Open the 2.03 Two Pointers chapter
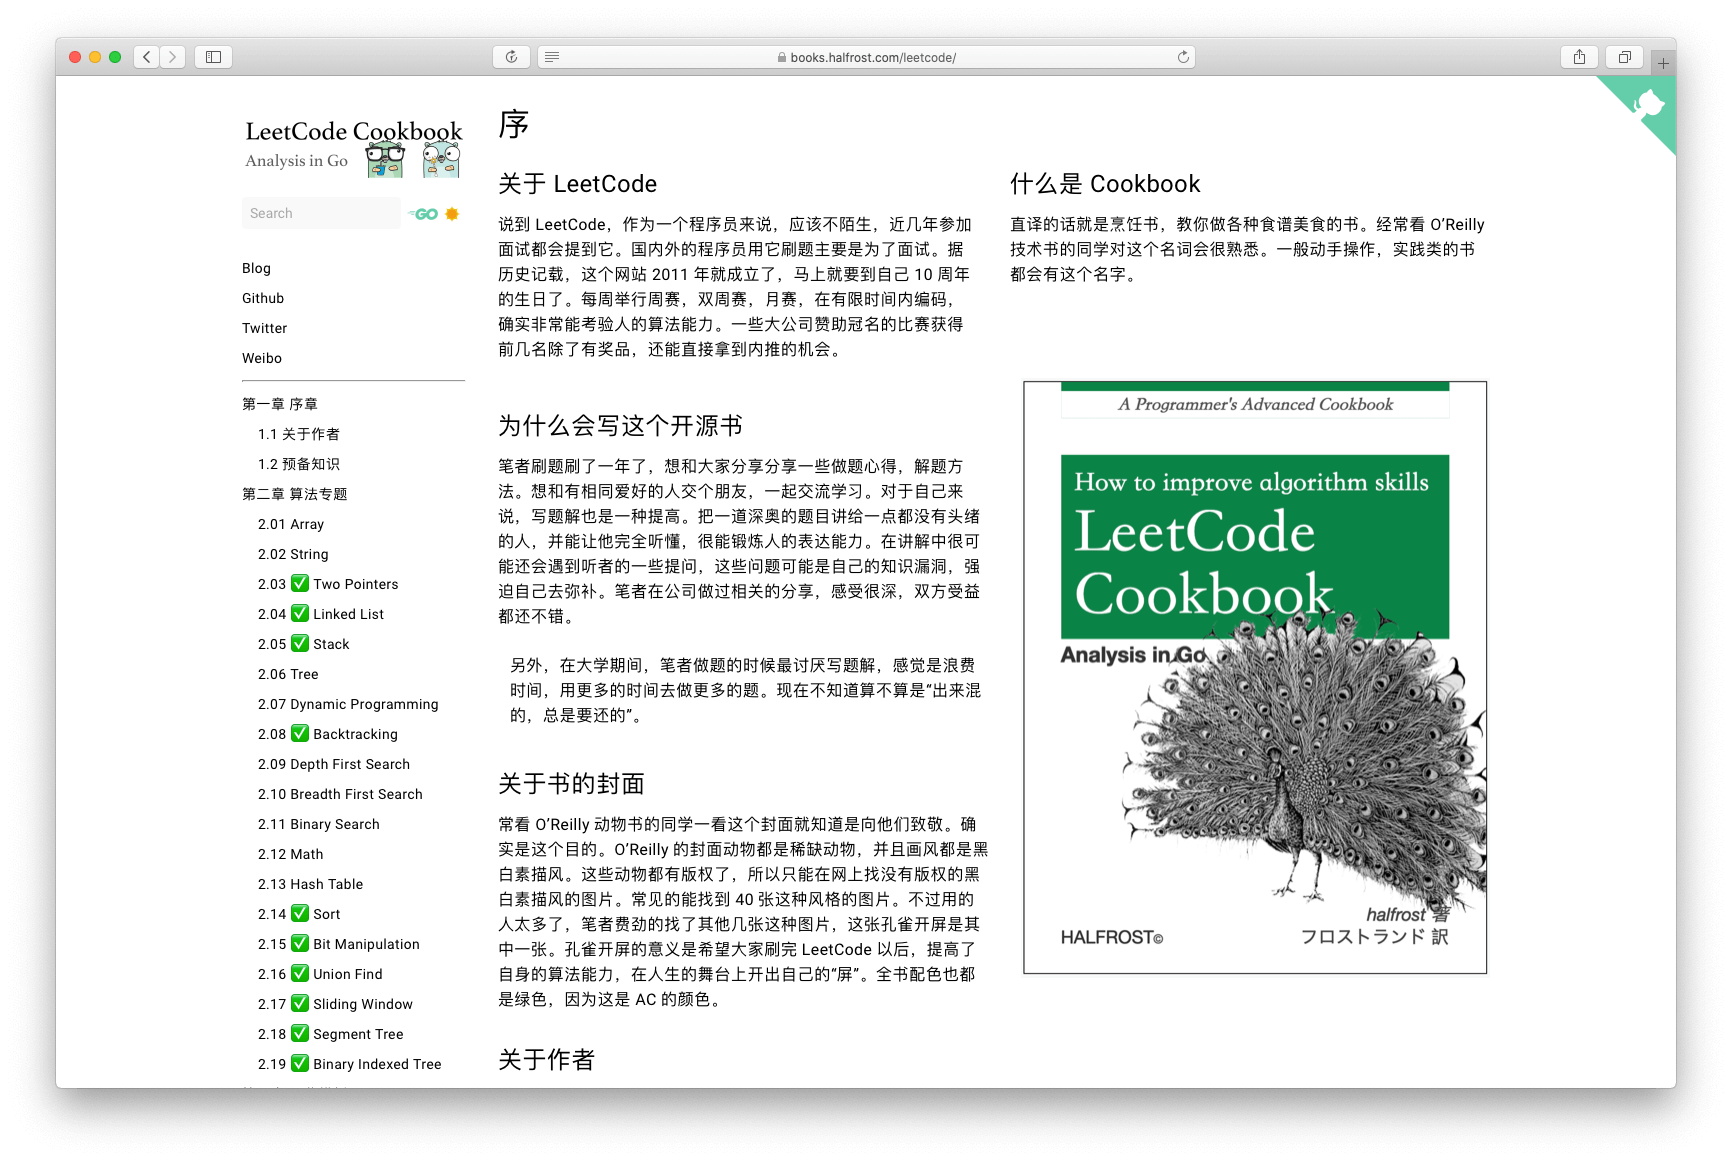The image size is (1732, 1162). click(328, 584)
